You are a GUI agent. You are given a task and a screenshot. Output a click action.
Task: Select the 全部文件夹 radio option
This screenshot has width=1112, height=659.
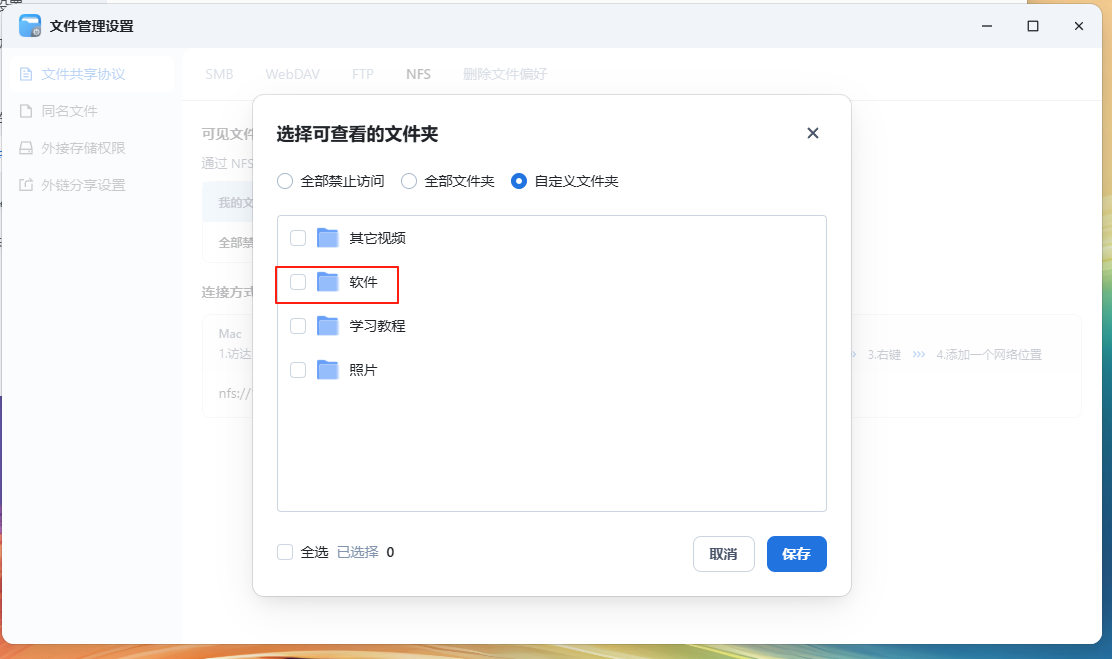[409, 182]
